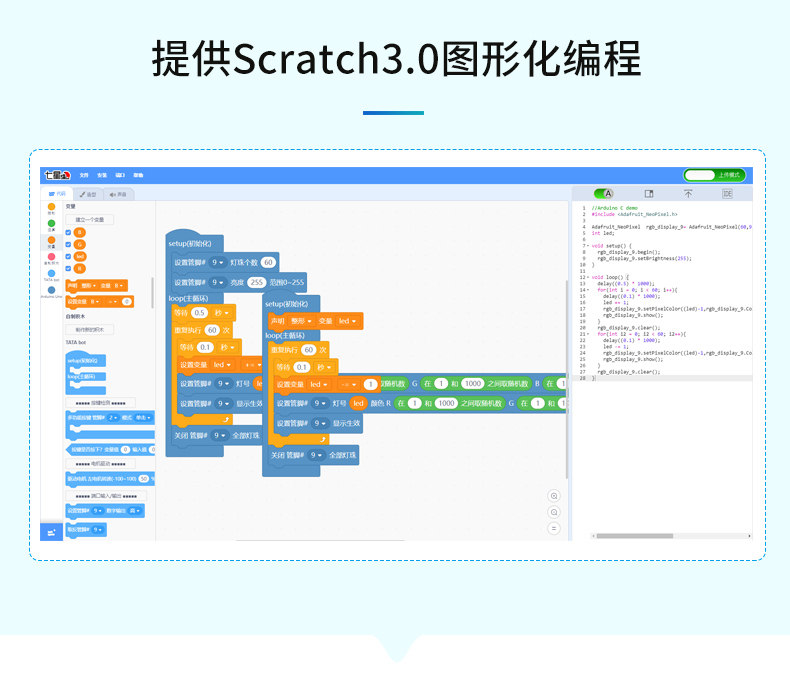The height and width of the screenshot is (690, 790).
Task: Open the last header menu 帮助
Action: (x=138, y=175)
